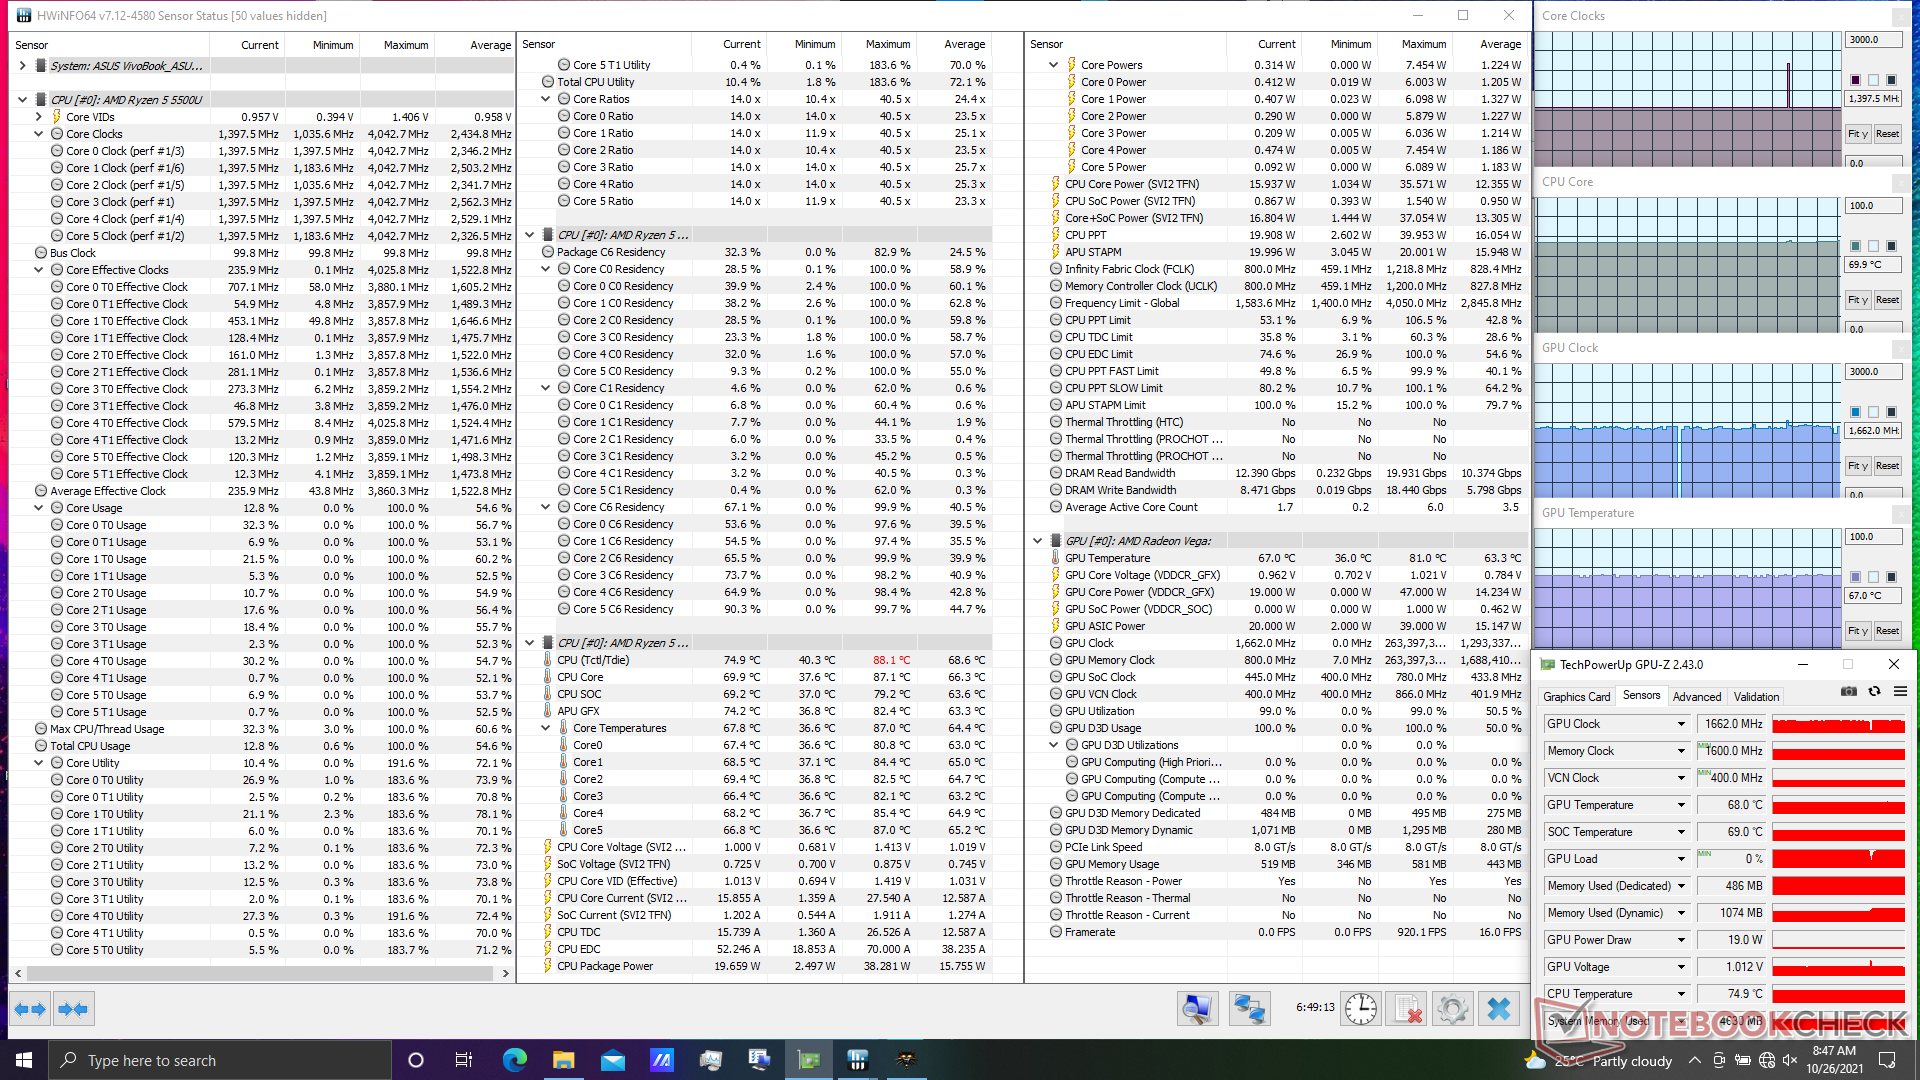This screenshot has height=1080, width=1920.
Task: Click Fit y in the GPU Temperature graph
Action: (x=1857, y=631)
